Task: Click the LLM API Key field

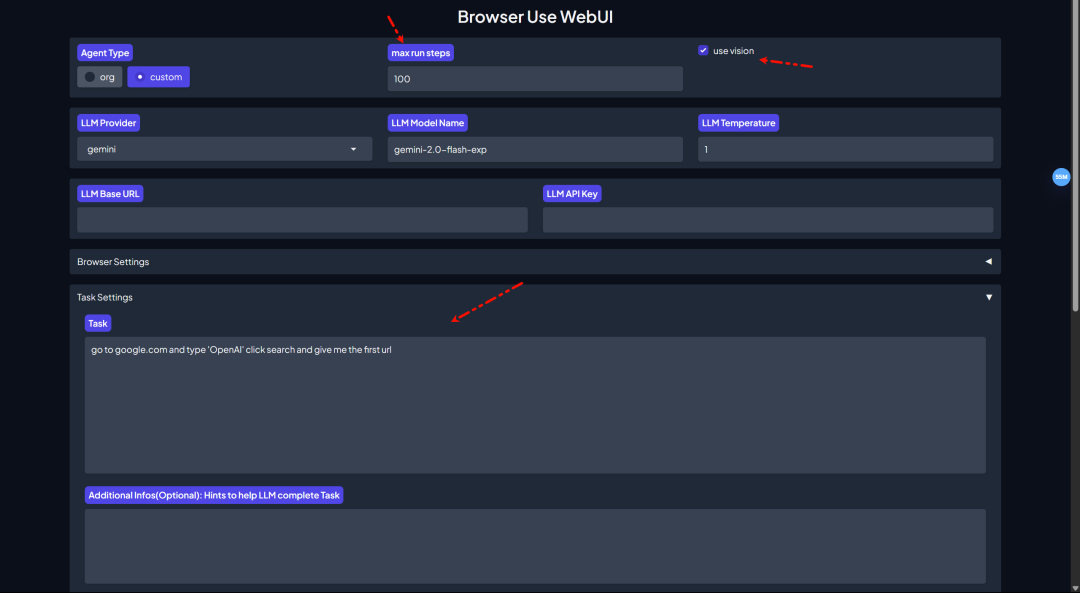Action: coord(768,220)
